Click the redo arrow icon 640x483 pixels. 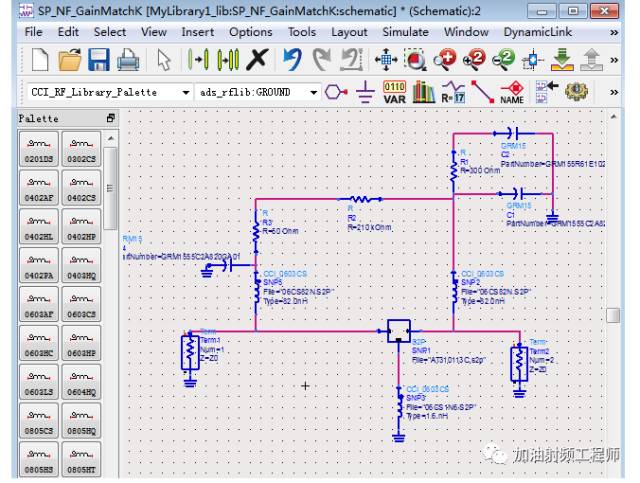point(322,60)
